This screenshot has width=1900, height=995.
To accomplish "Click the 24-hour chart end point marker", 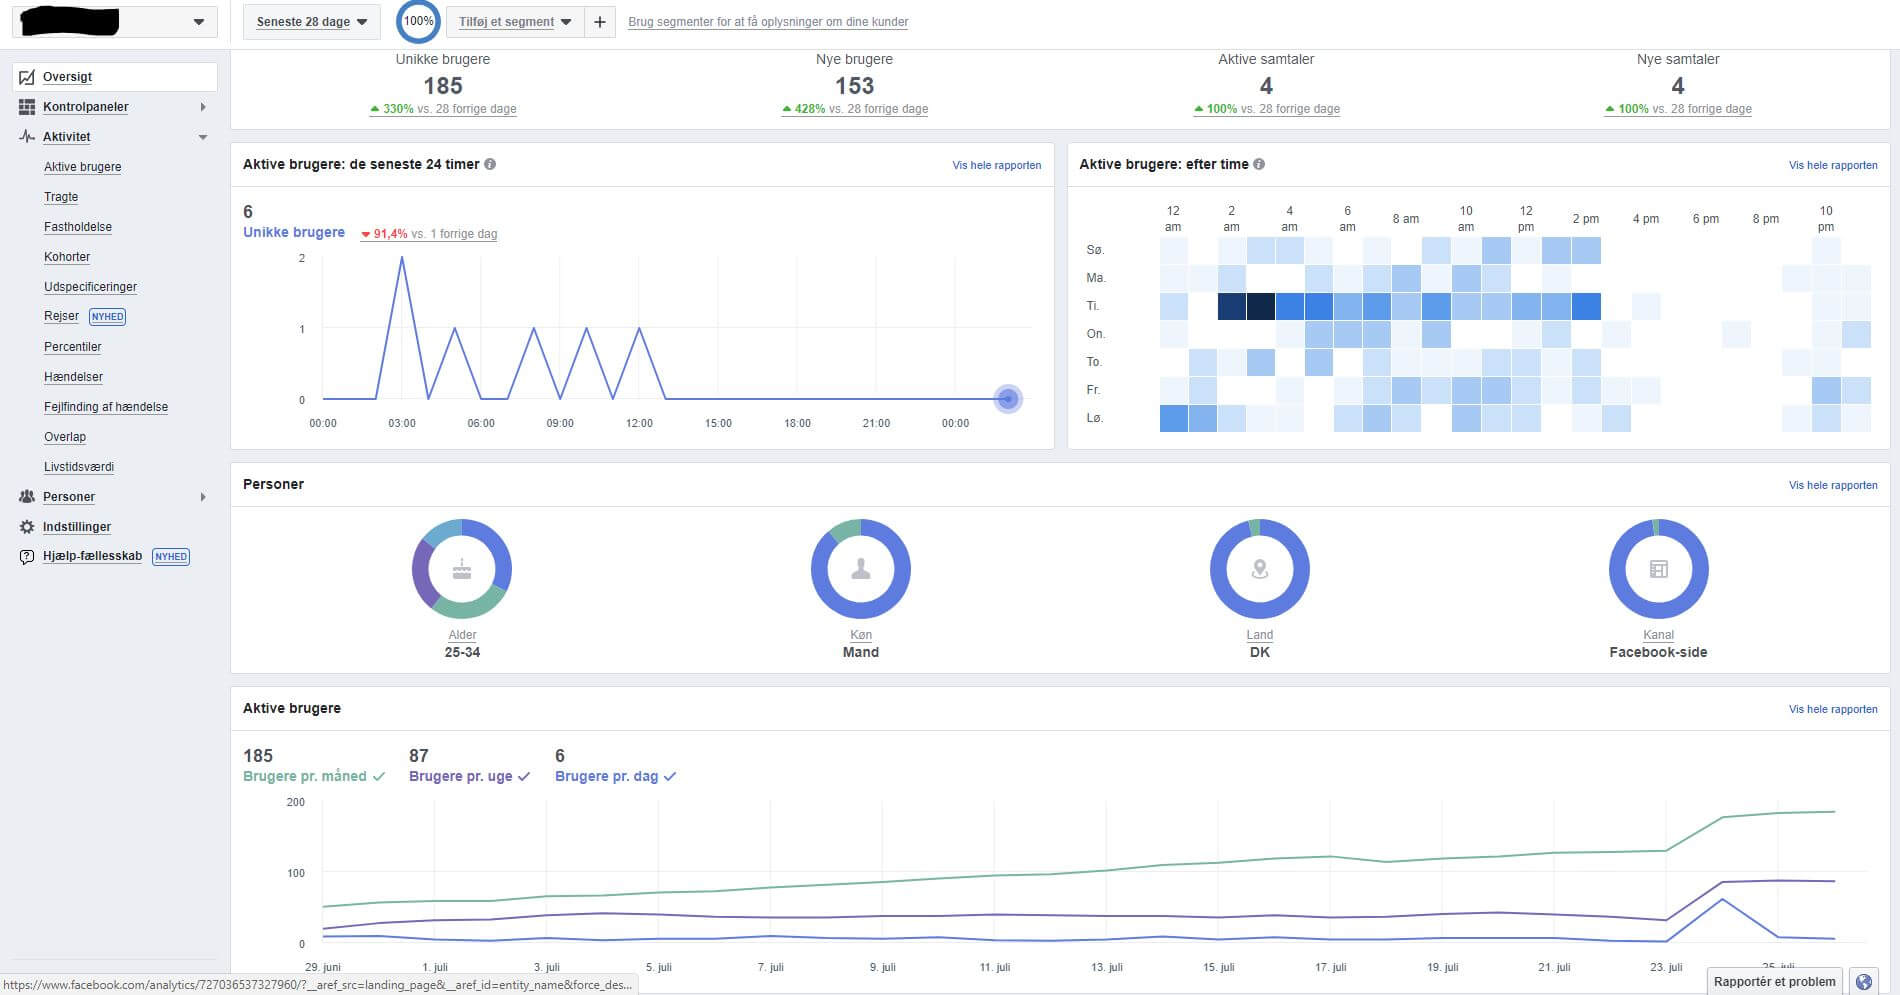I will click(x=1008, y=399).
